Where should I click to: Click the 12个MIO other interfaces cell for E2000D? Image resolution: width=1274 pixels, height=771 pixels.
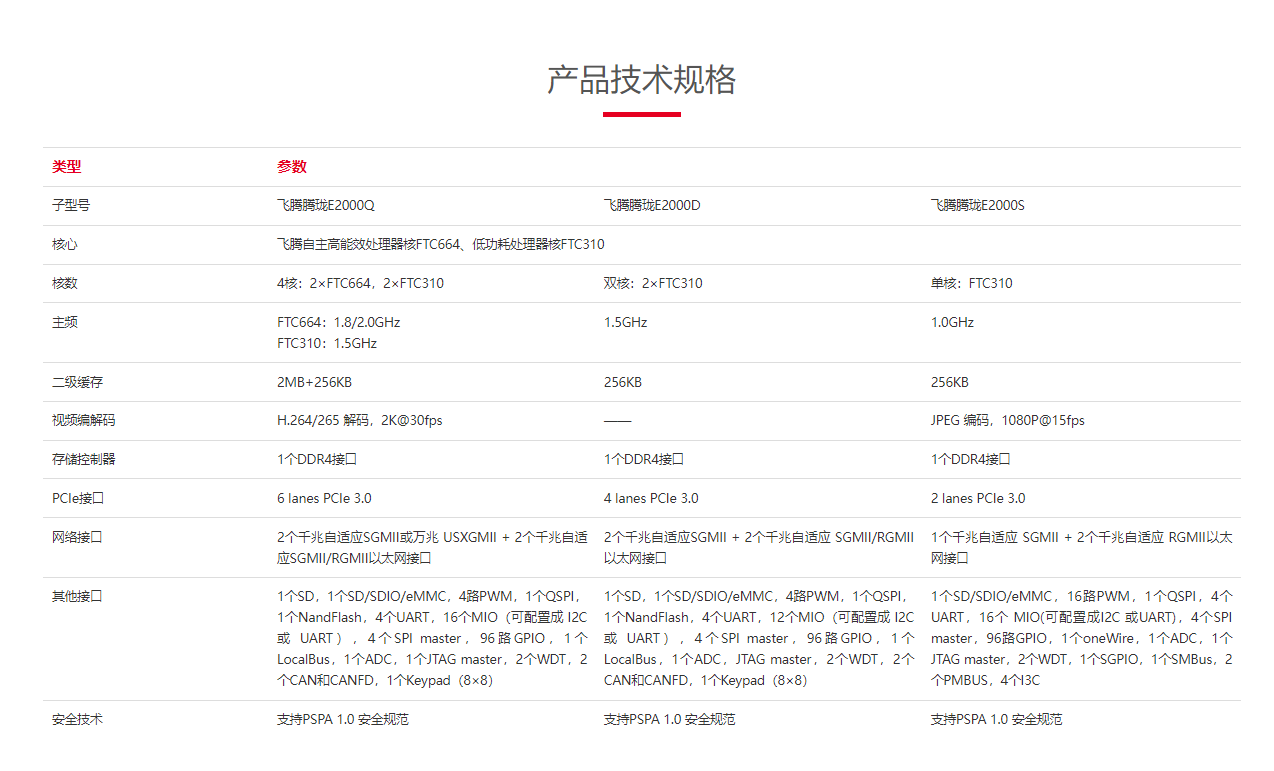tap(759, 639)
